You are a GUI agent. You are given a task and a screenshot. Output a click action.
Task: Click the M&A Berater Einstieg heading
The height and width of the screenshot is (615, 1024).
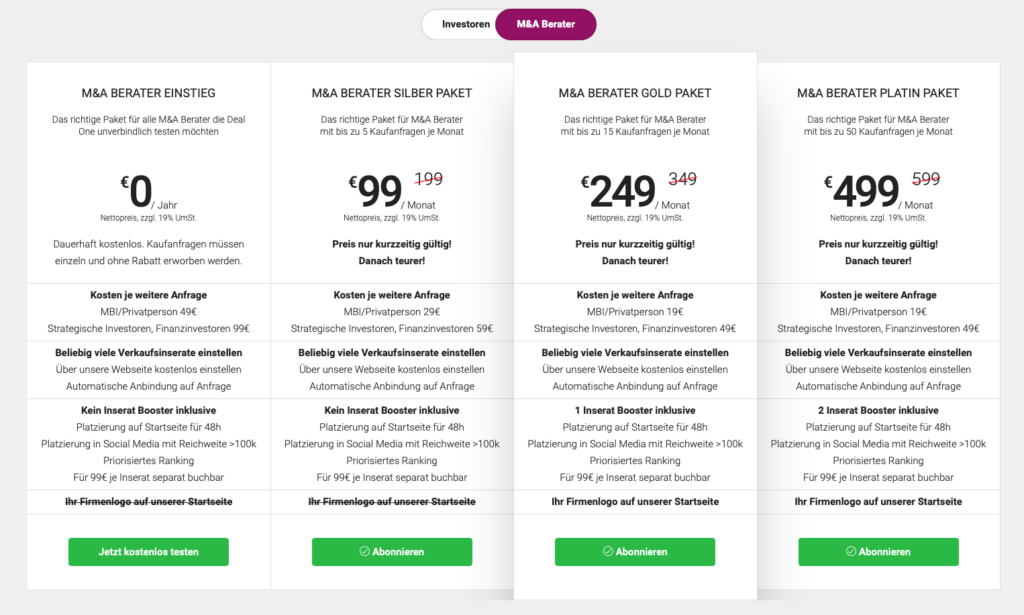148,93
